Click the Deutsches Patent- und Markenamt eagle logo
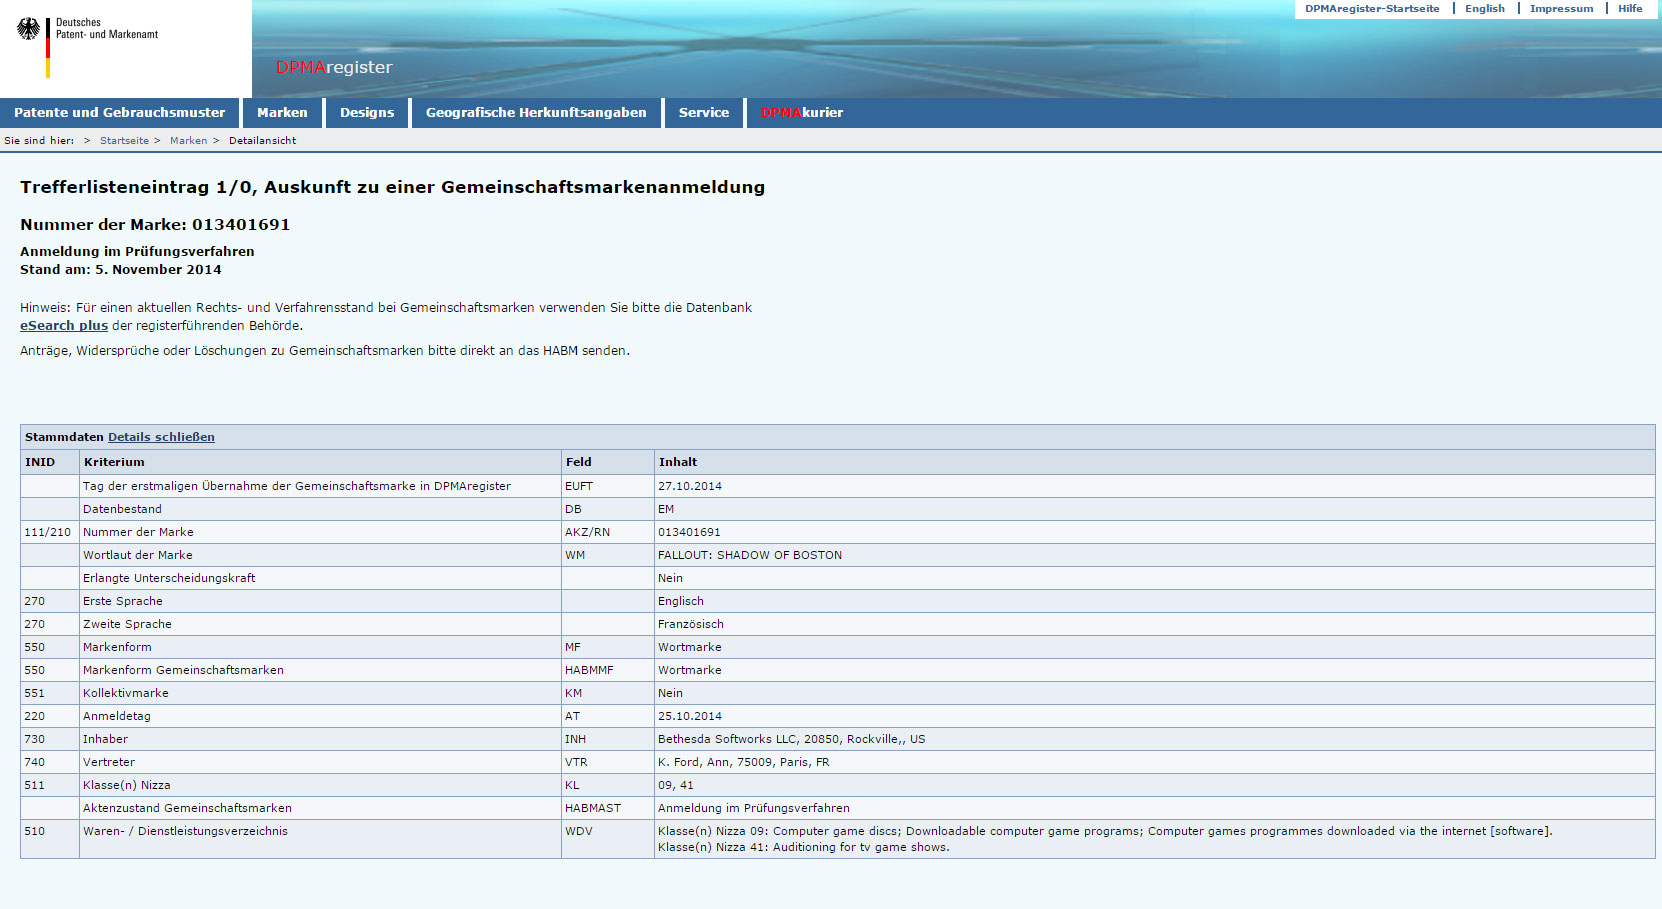 pos(28,29)
